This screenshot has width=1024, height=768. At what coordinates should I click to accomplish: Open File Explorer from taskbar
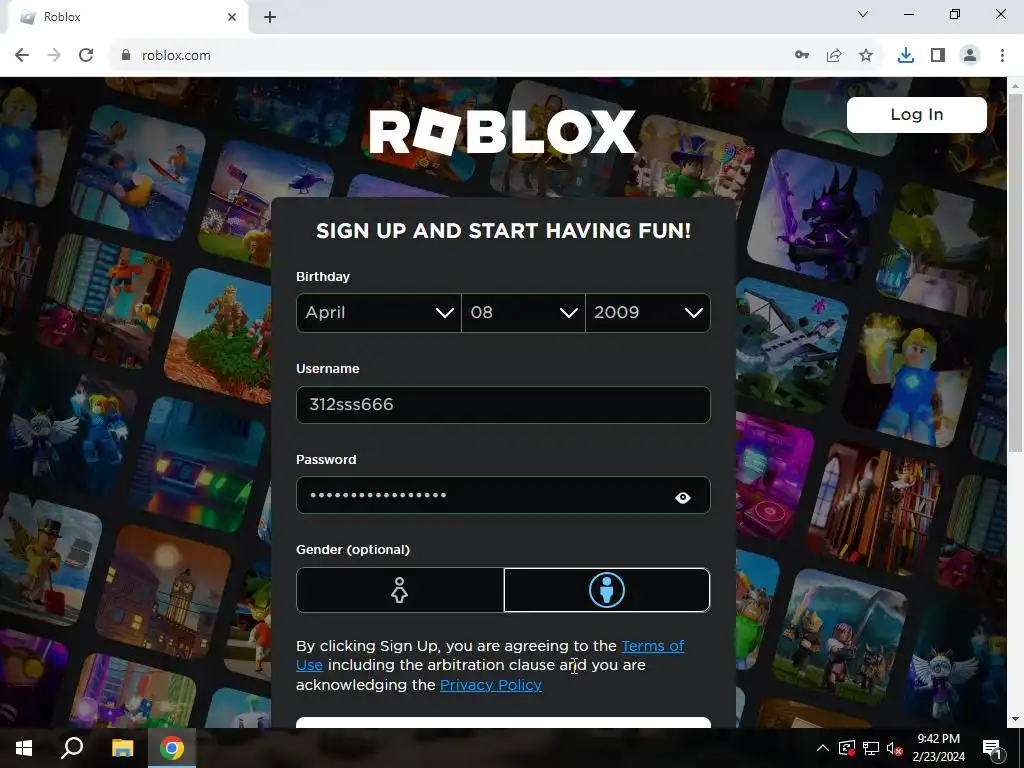(122, 748)
